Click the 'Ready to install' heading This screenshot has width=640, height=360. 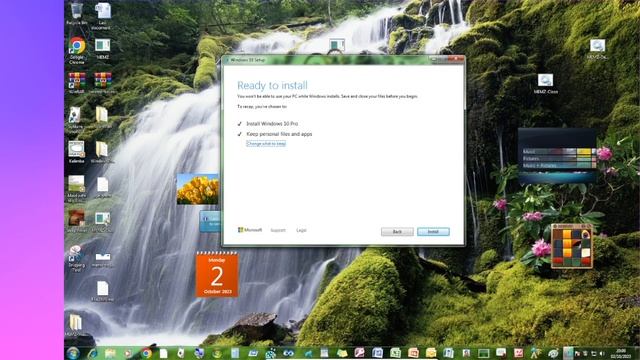pos(272,85)
